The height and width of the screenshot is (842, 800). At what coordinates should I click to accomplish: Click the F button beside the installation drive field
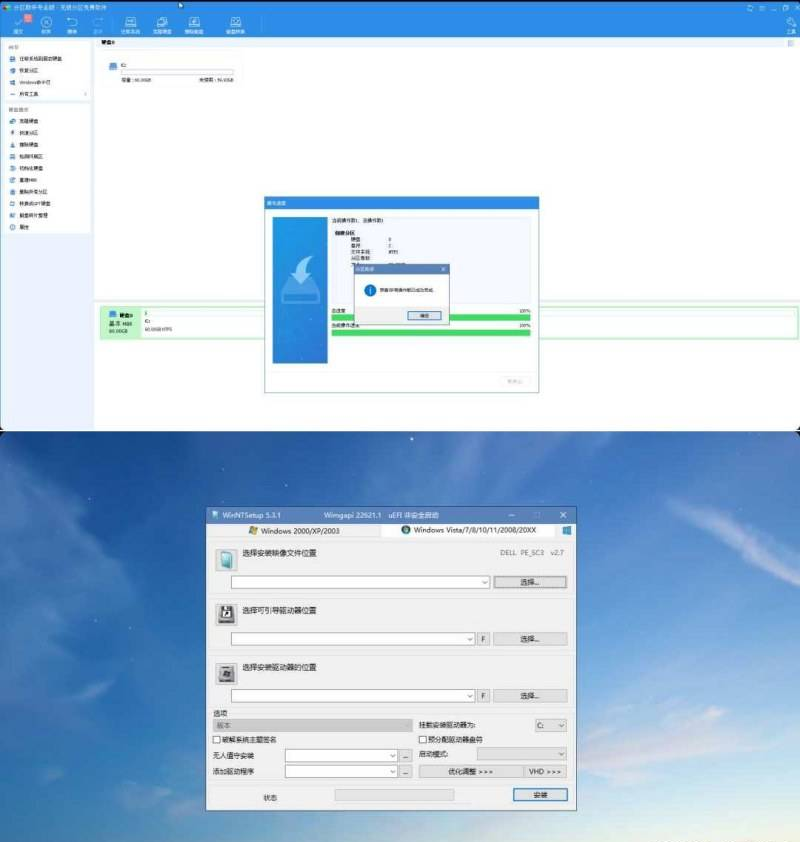[x=483, y=696]
